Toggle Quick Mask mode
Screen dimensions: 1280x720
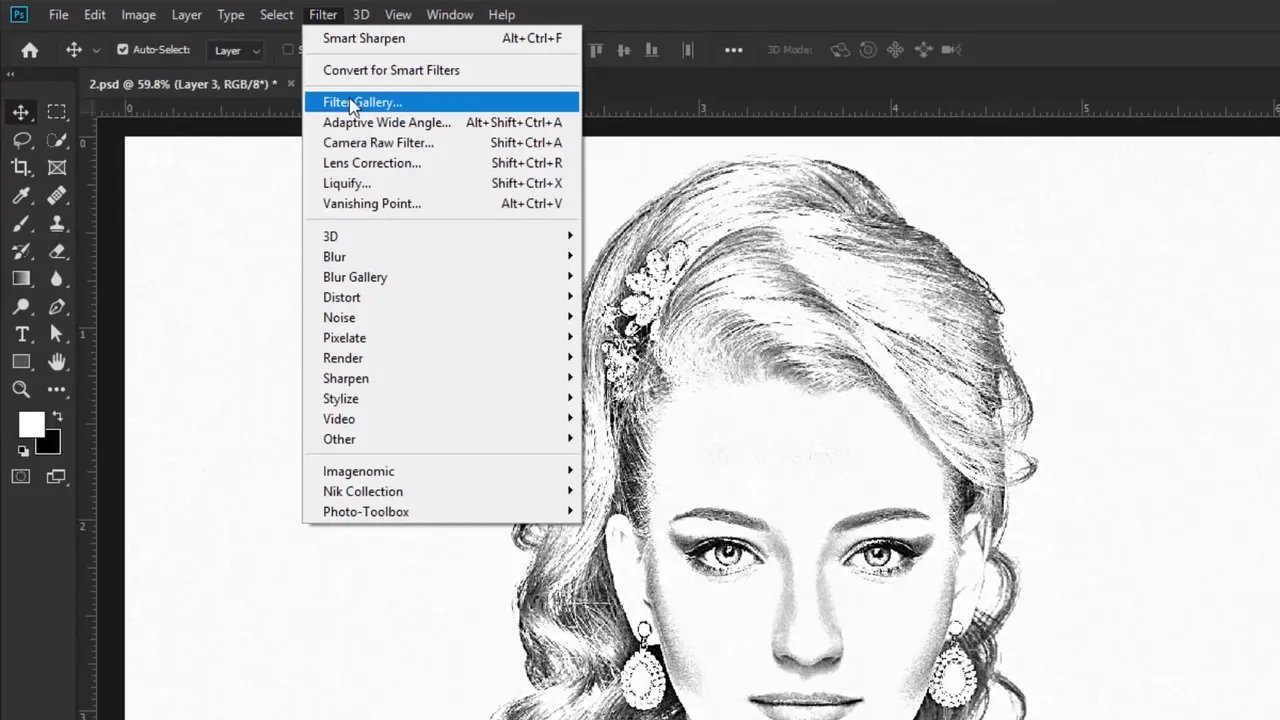pyautogui.click(x=21, y=477)
